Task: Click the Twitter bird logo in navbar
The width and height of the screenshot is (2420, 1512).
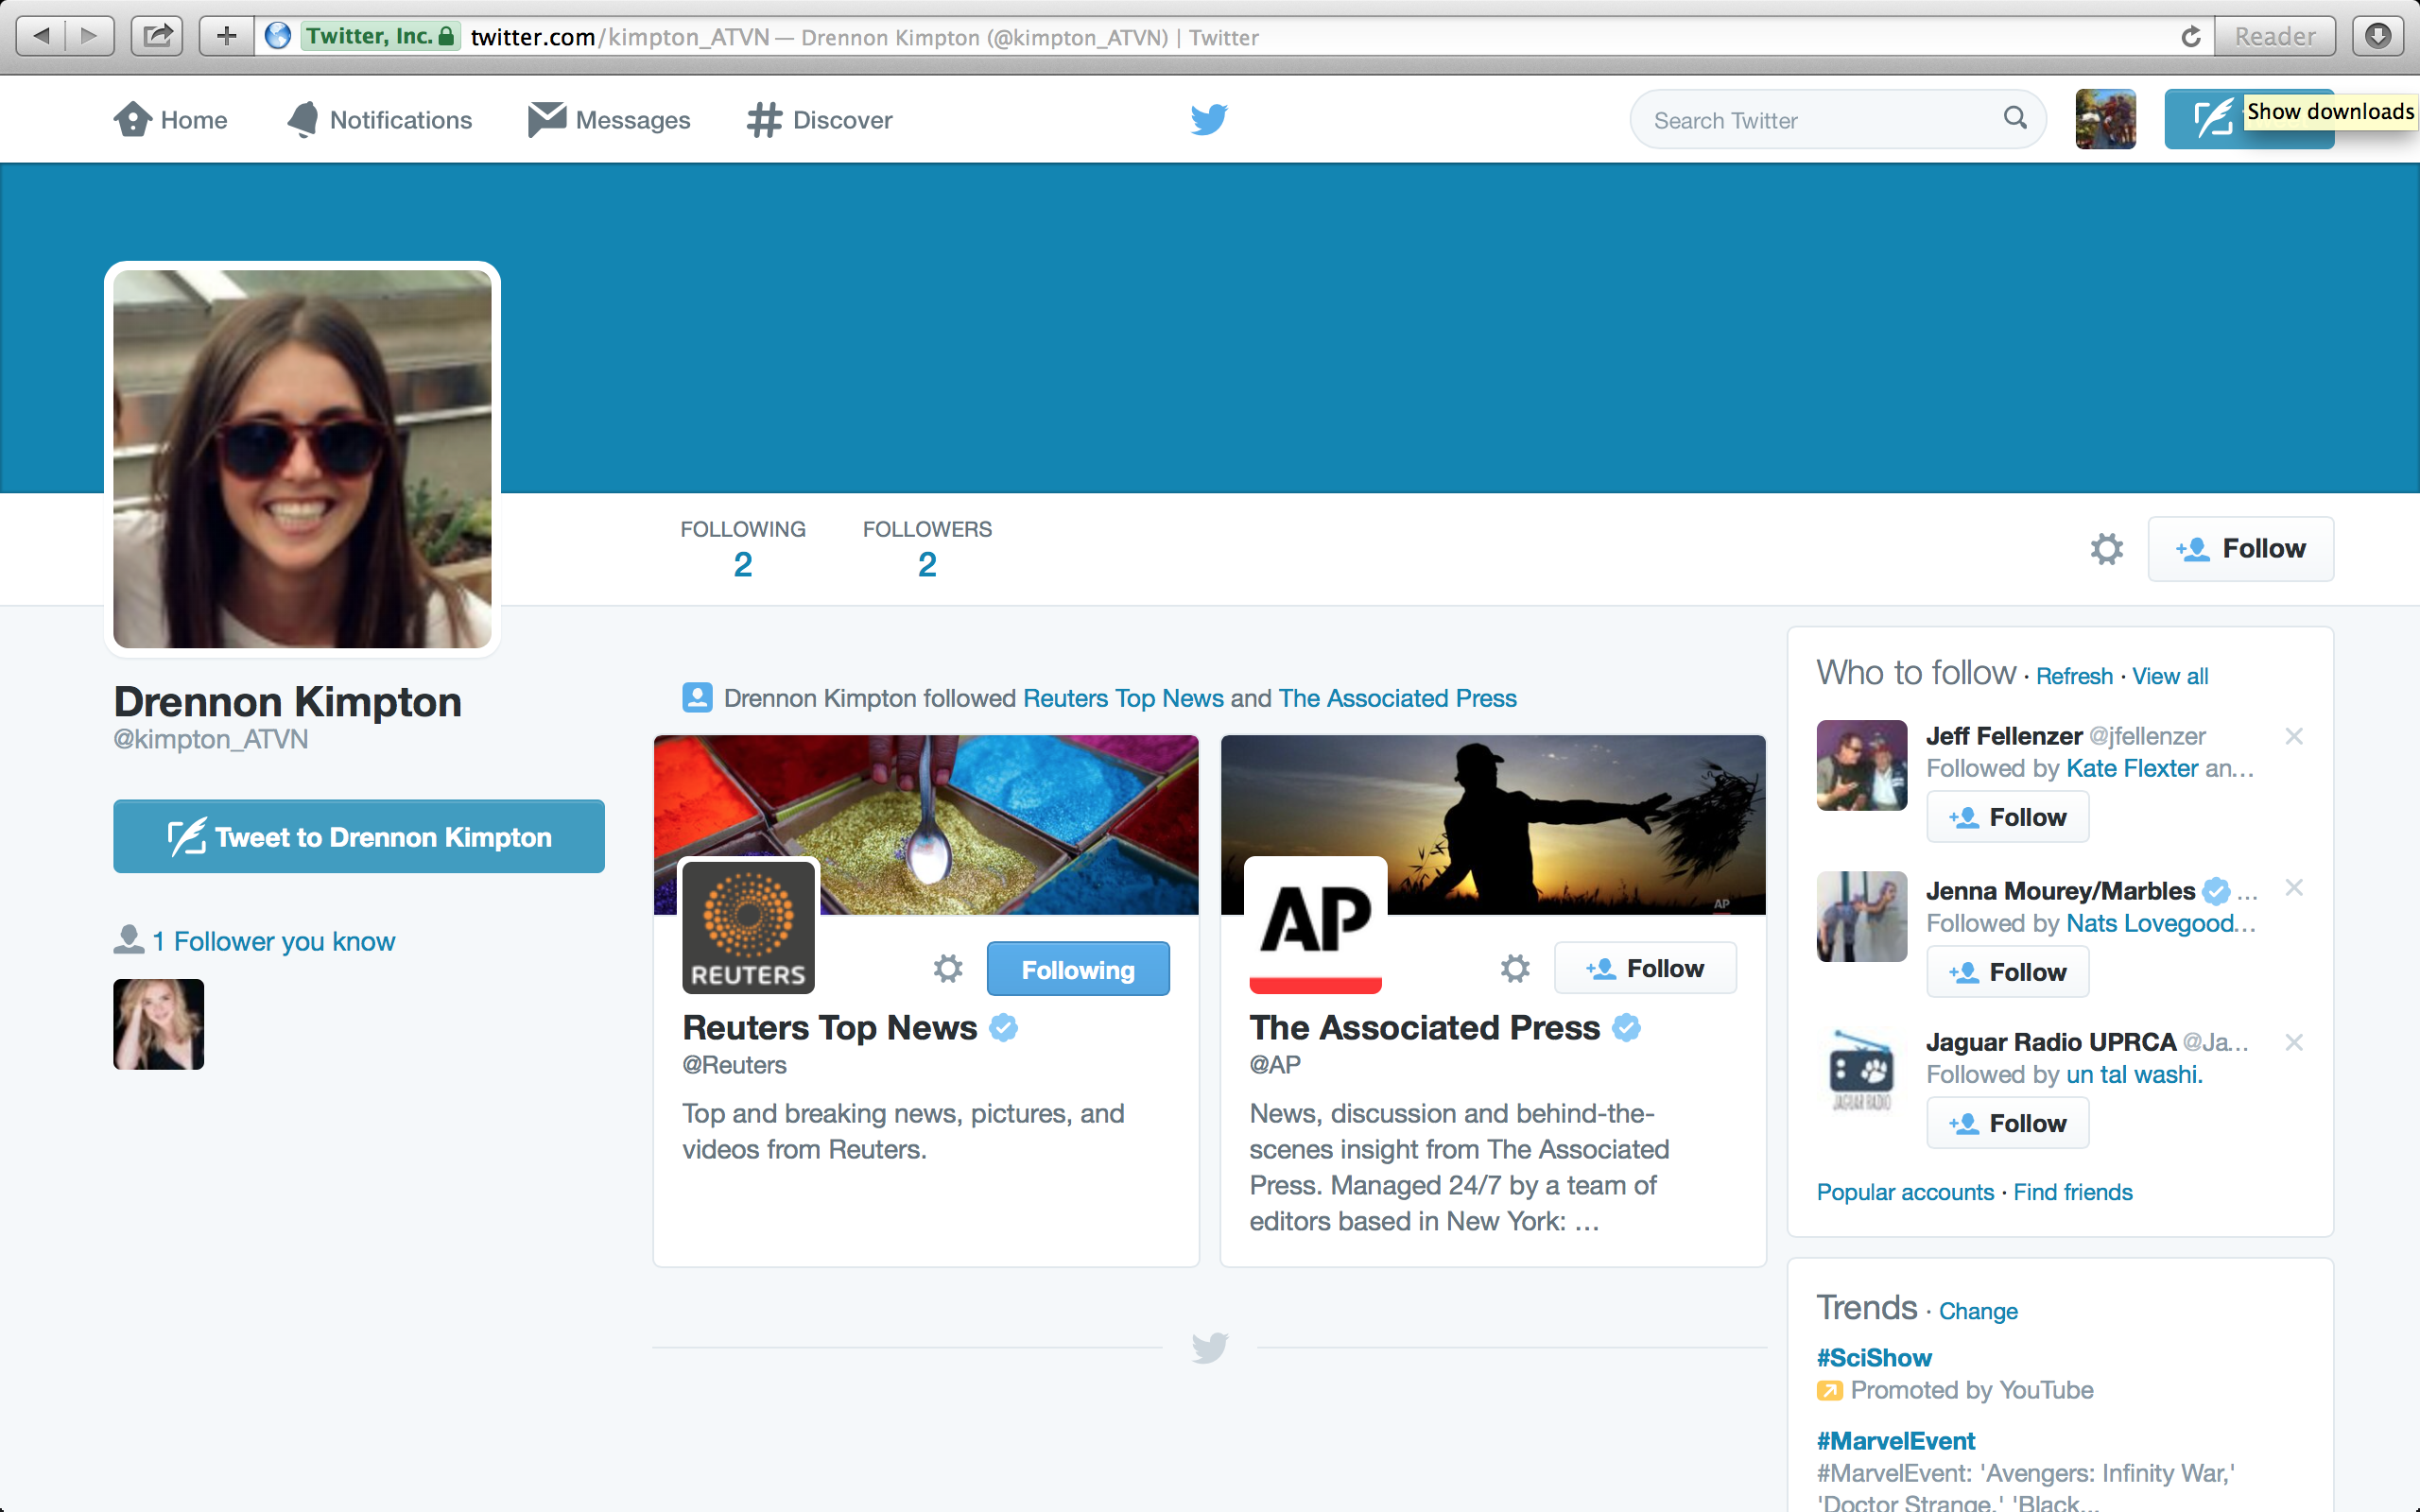Action: click(1209, 119)
